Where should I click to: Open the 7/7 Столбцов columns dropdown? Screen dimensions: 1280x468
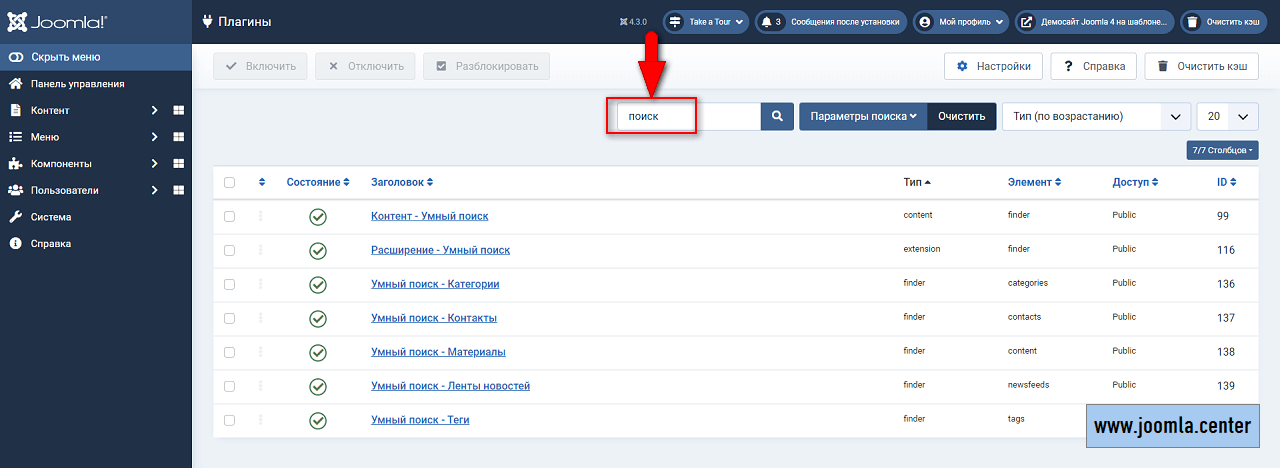(x=1222, y=150)
